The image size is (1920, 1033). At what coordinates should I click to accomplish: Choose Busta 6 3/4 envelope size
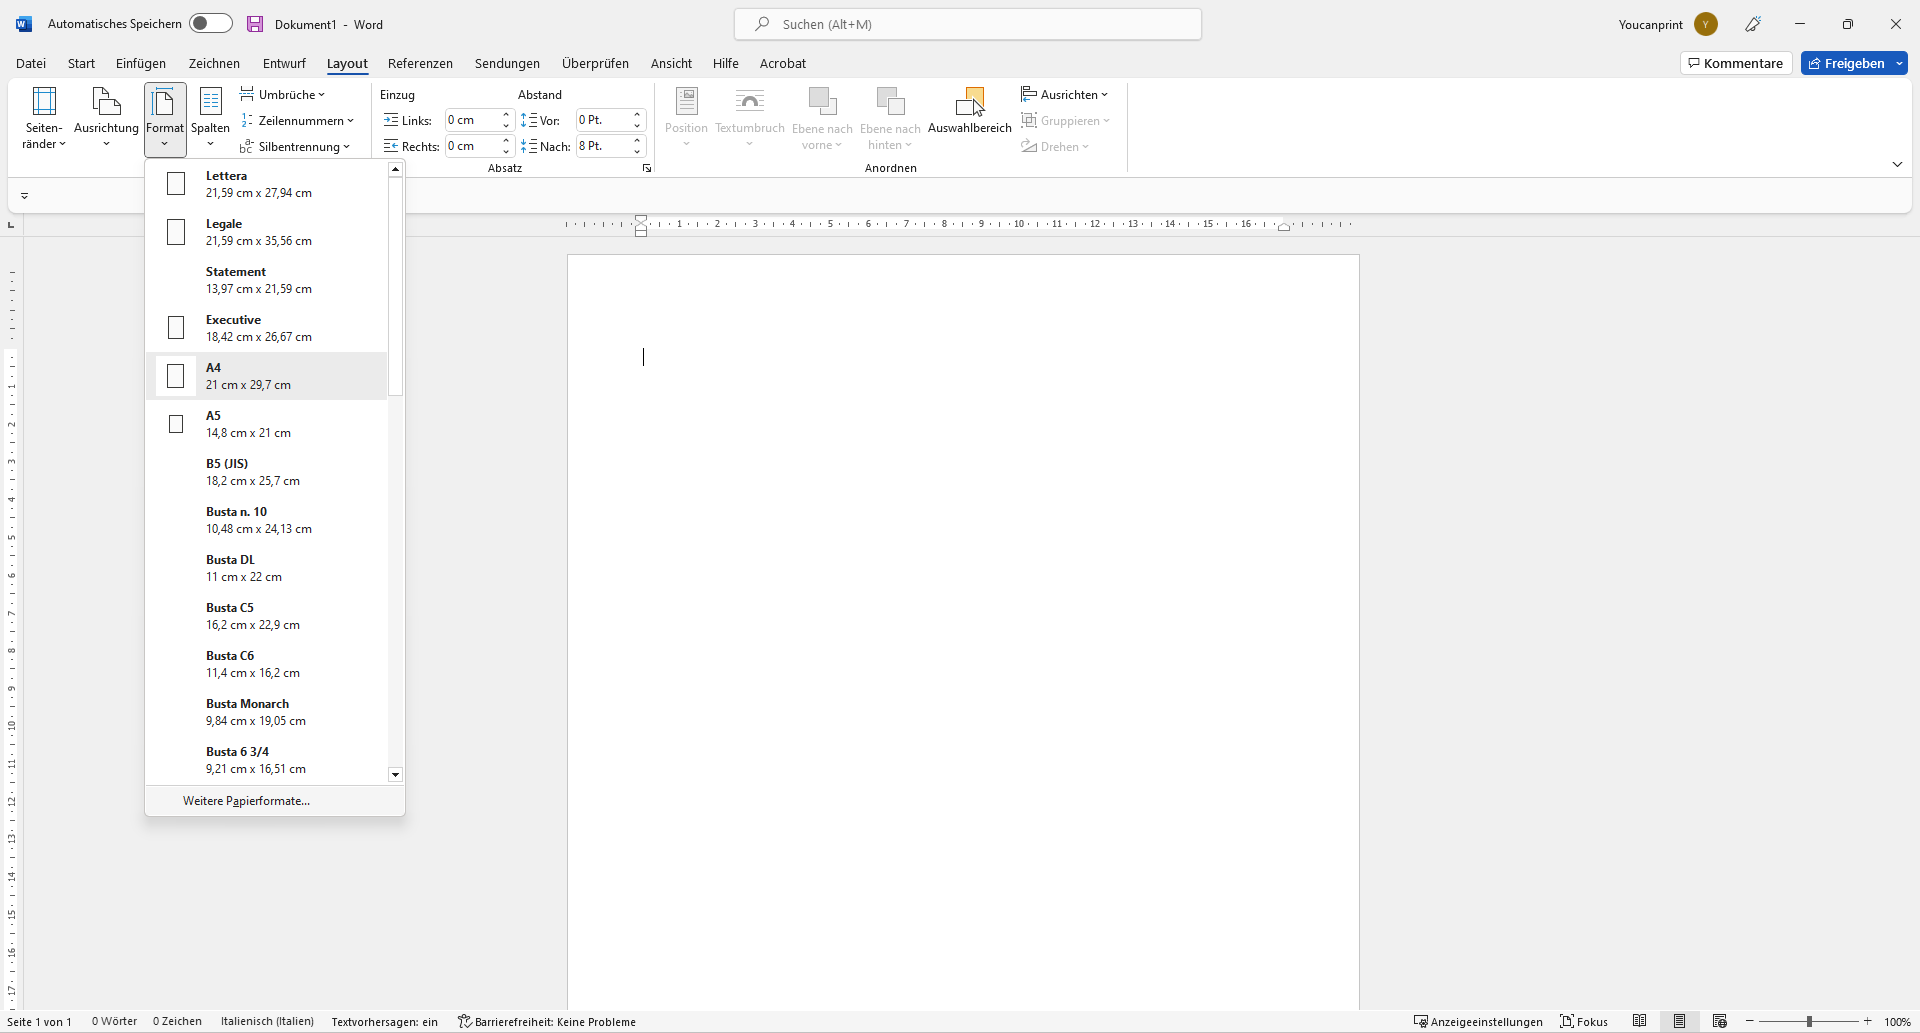pos(266,760)
